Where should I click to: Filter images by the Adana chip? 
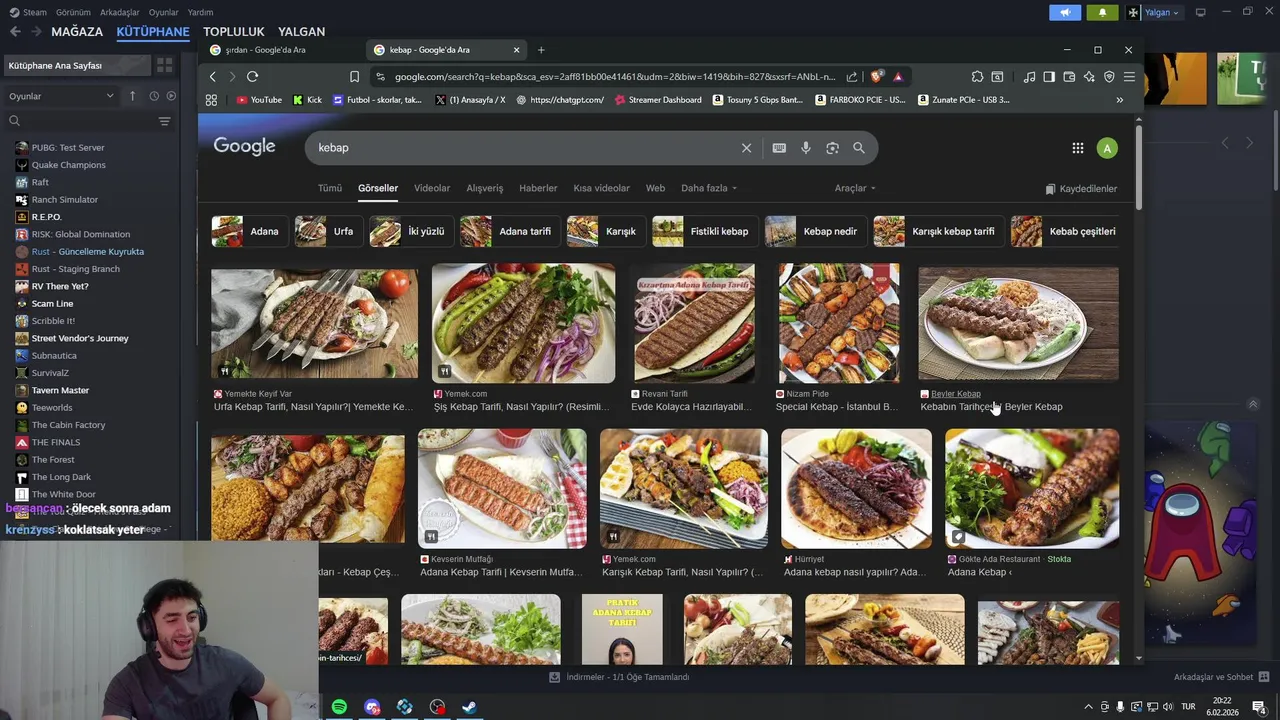[250, 231]
